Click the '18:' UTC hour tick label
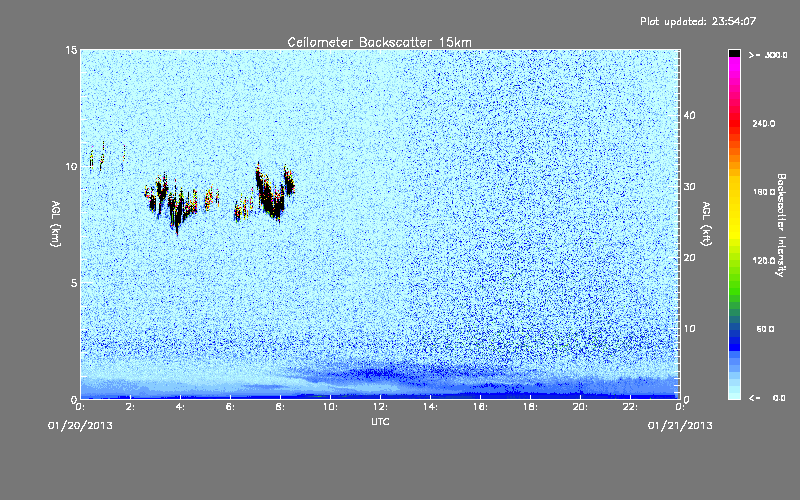800x500 pixels. point(530,407)
